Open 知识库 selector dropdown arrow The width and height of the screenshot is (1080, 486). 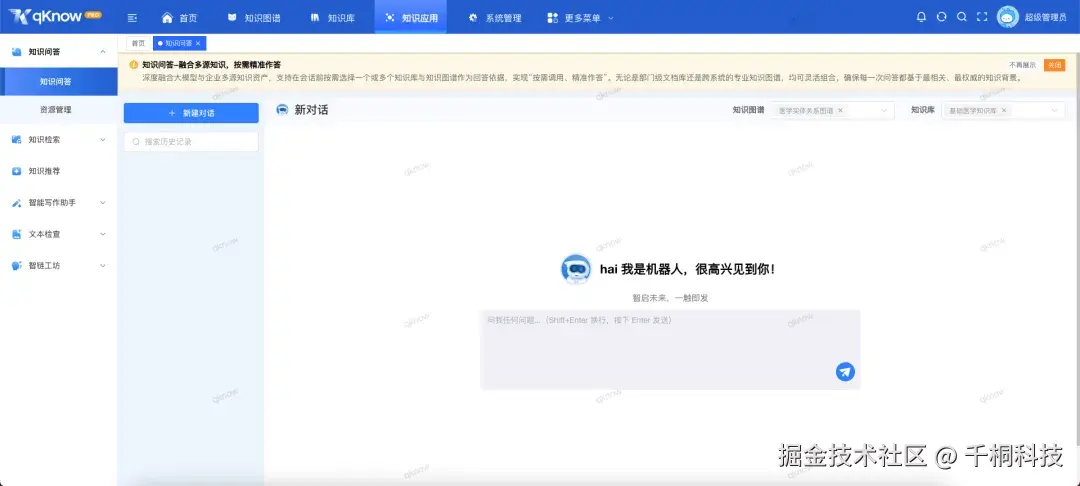(1055, 110)
